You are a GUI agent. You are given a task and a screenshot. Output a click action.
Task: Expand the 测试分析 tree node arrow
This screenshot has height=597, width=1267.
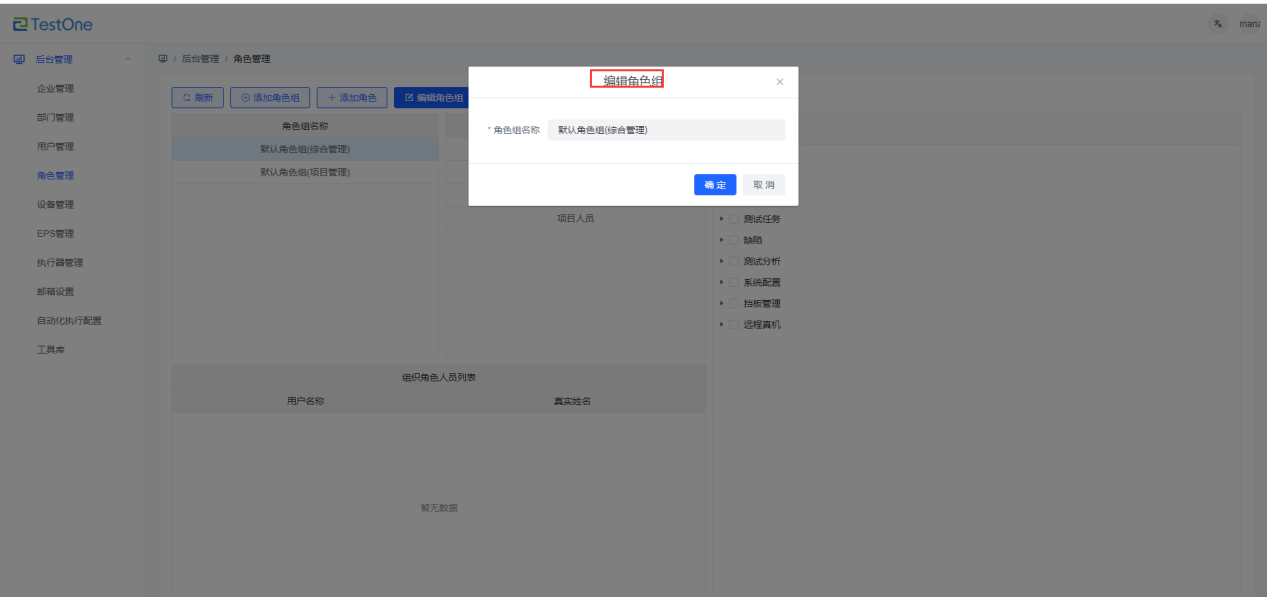coord(721,261)
